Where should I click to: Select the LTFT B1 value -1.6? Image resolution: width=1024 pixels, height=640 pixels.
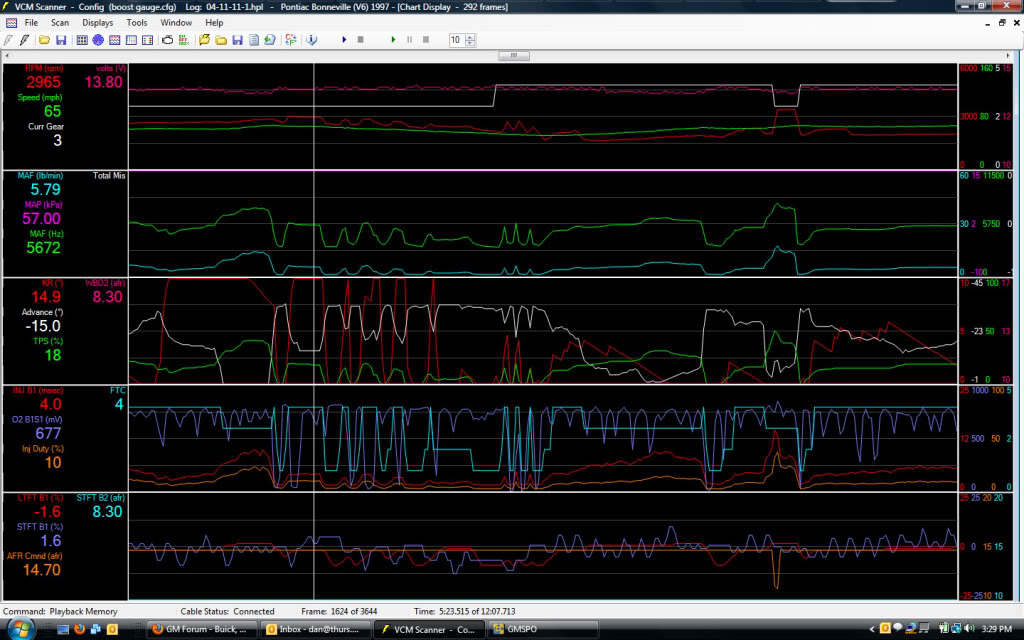coord(48,511)
